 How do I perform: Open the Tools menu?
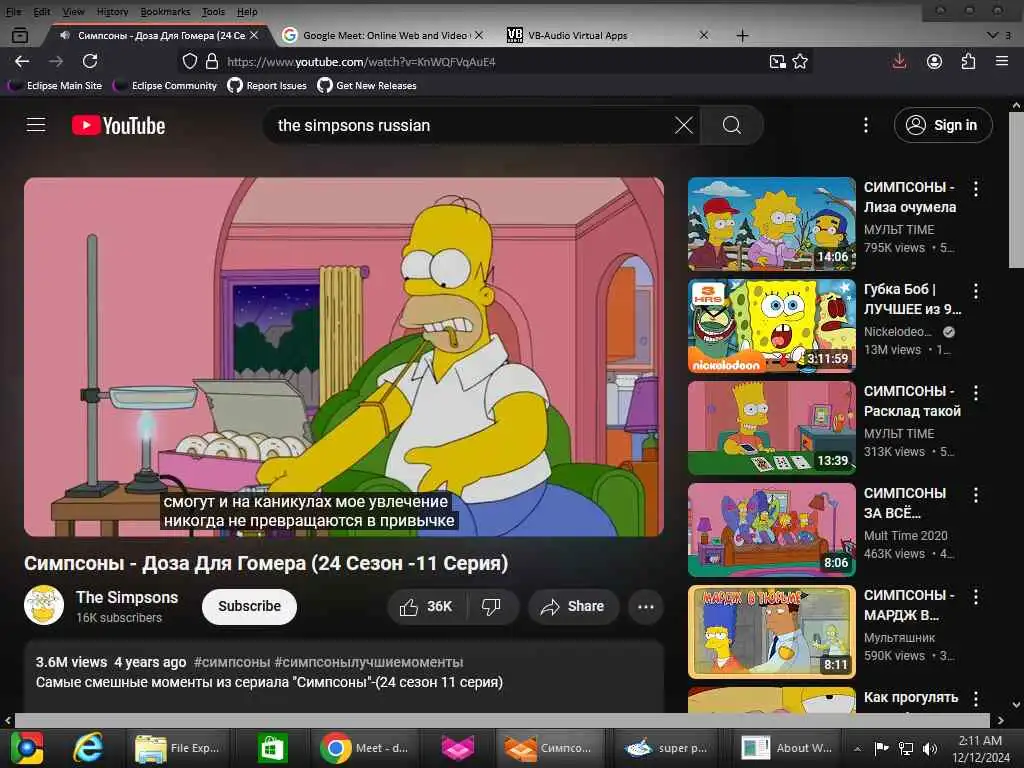213,12
